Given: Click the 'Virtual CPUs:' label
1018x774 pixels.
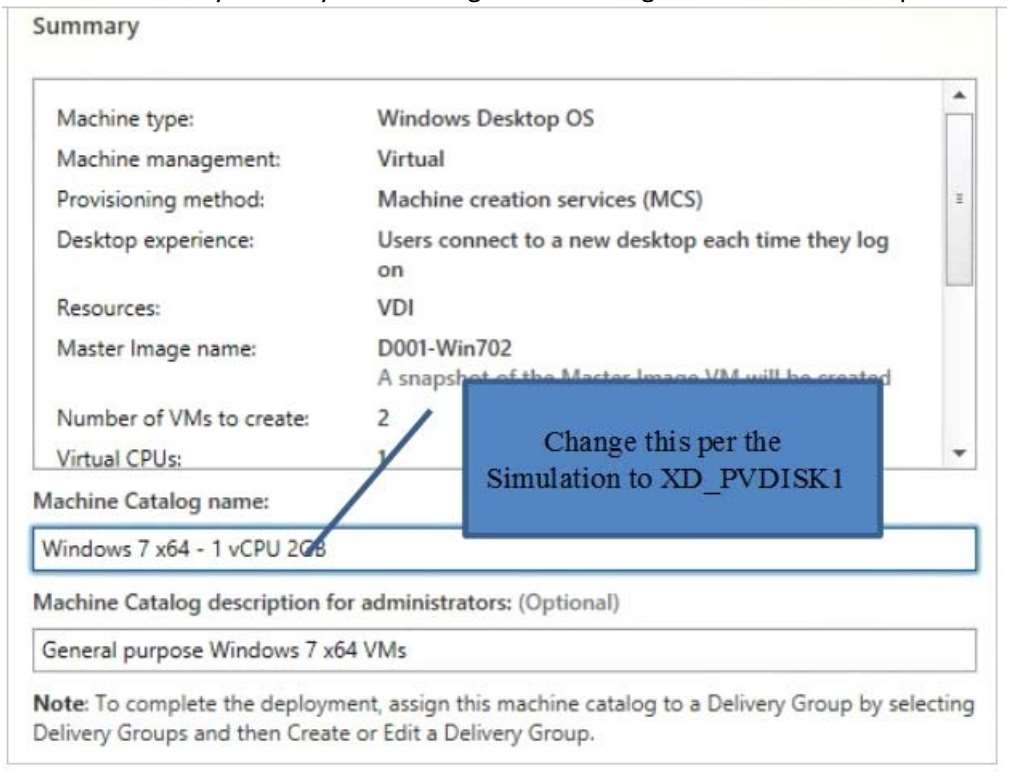Looking at the screenshot, I should (119, 458).
